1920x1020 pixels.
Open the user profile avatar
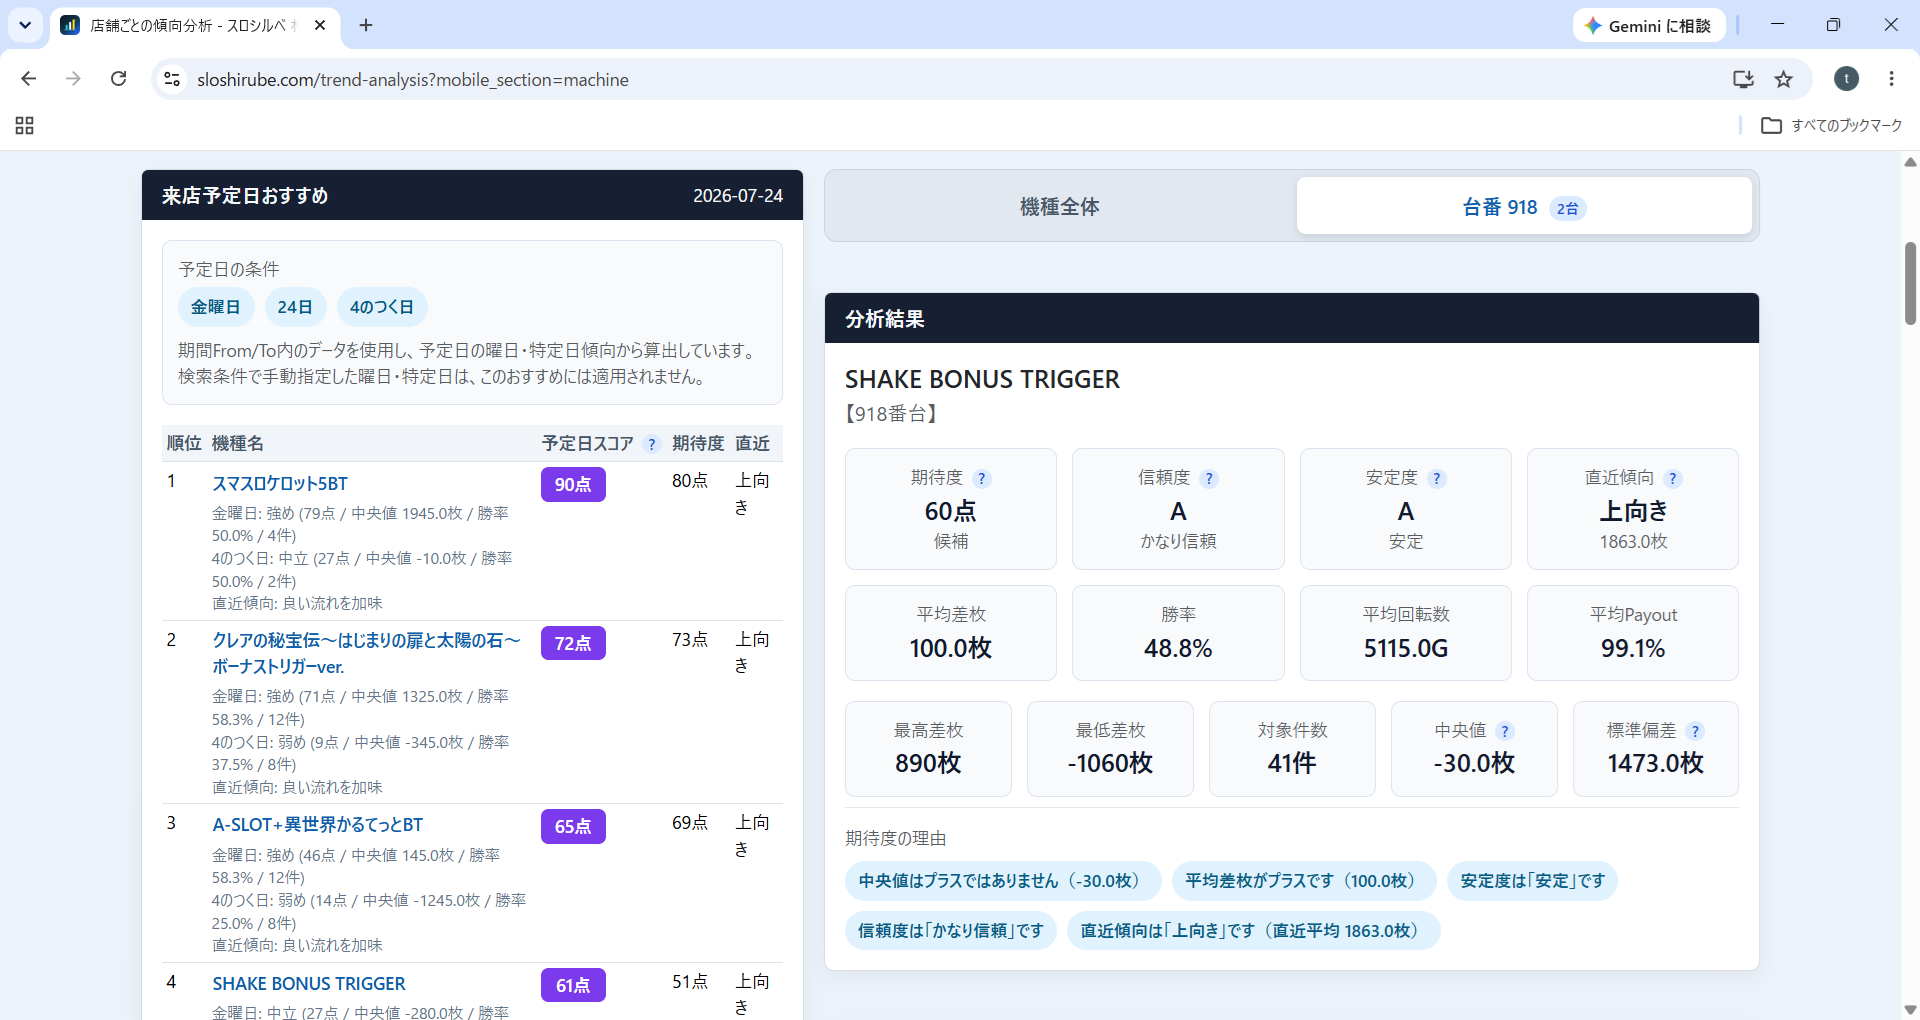[x=1846, y=79]
